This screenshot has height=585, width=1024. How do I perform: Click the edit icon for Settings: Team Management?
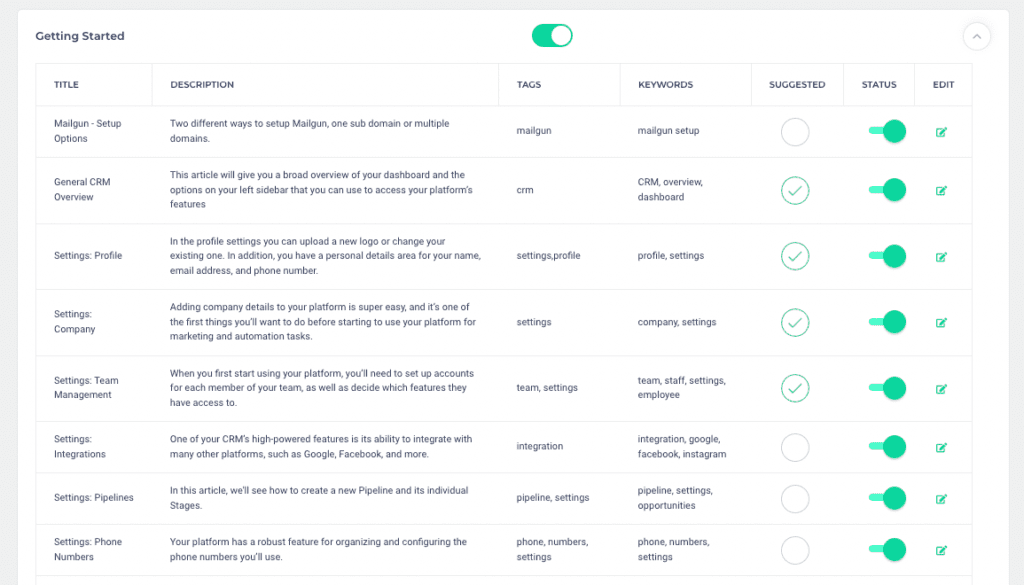pos(941,388)
